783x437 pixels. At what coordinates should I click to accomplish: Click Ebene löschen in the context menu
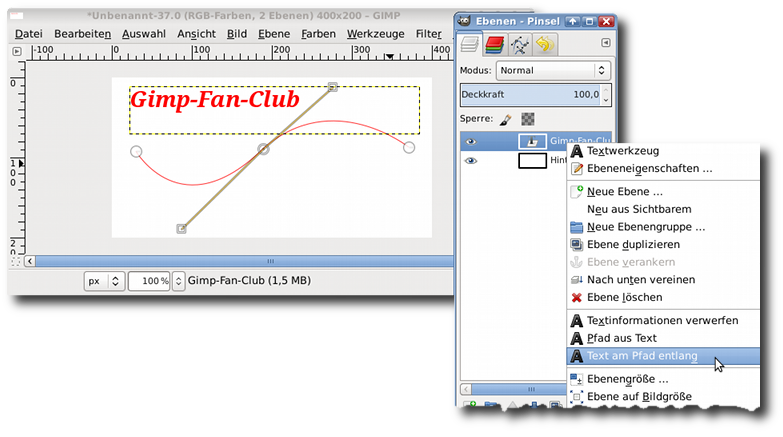[x=663, y=297]
